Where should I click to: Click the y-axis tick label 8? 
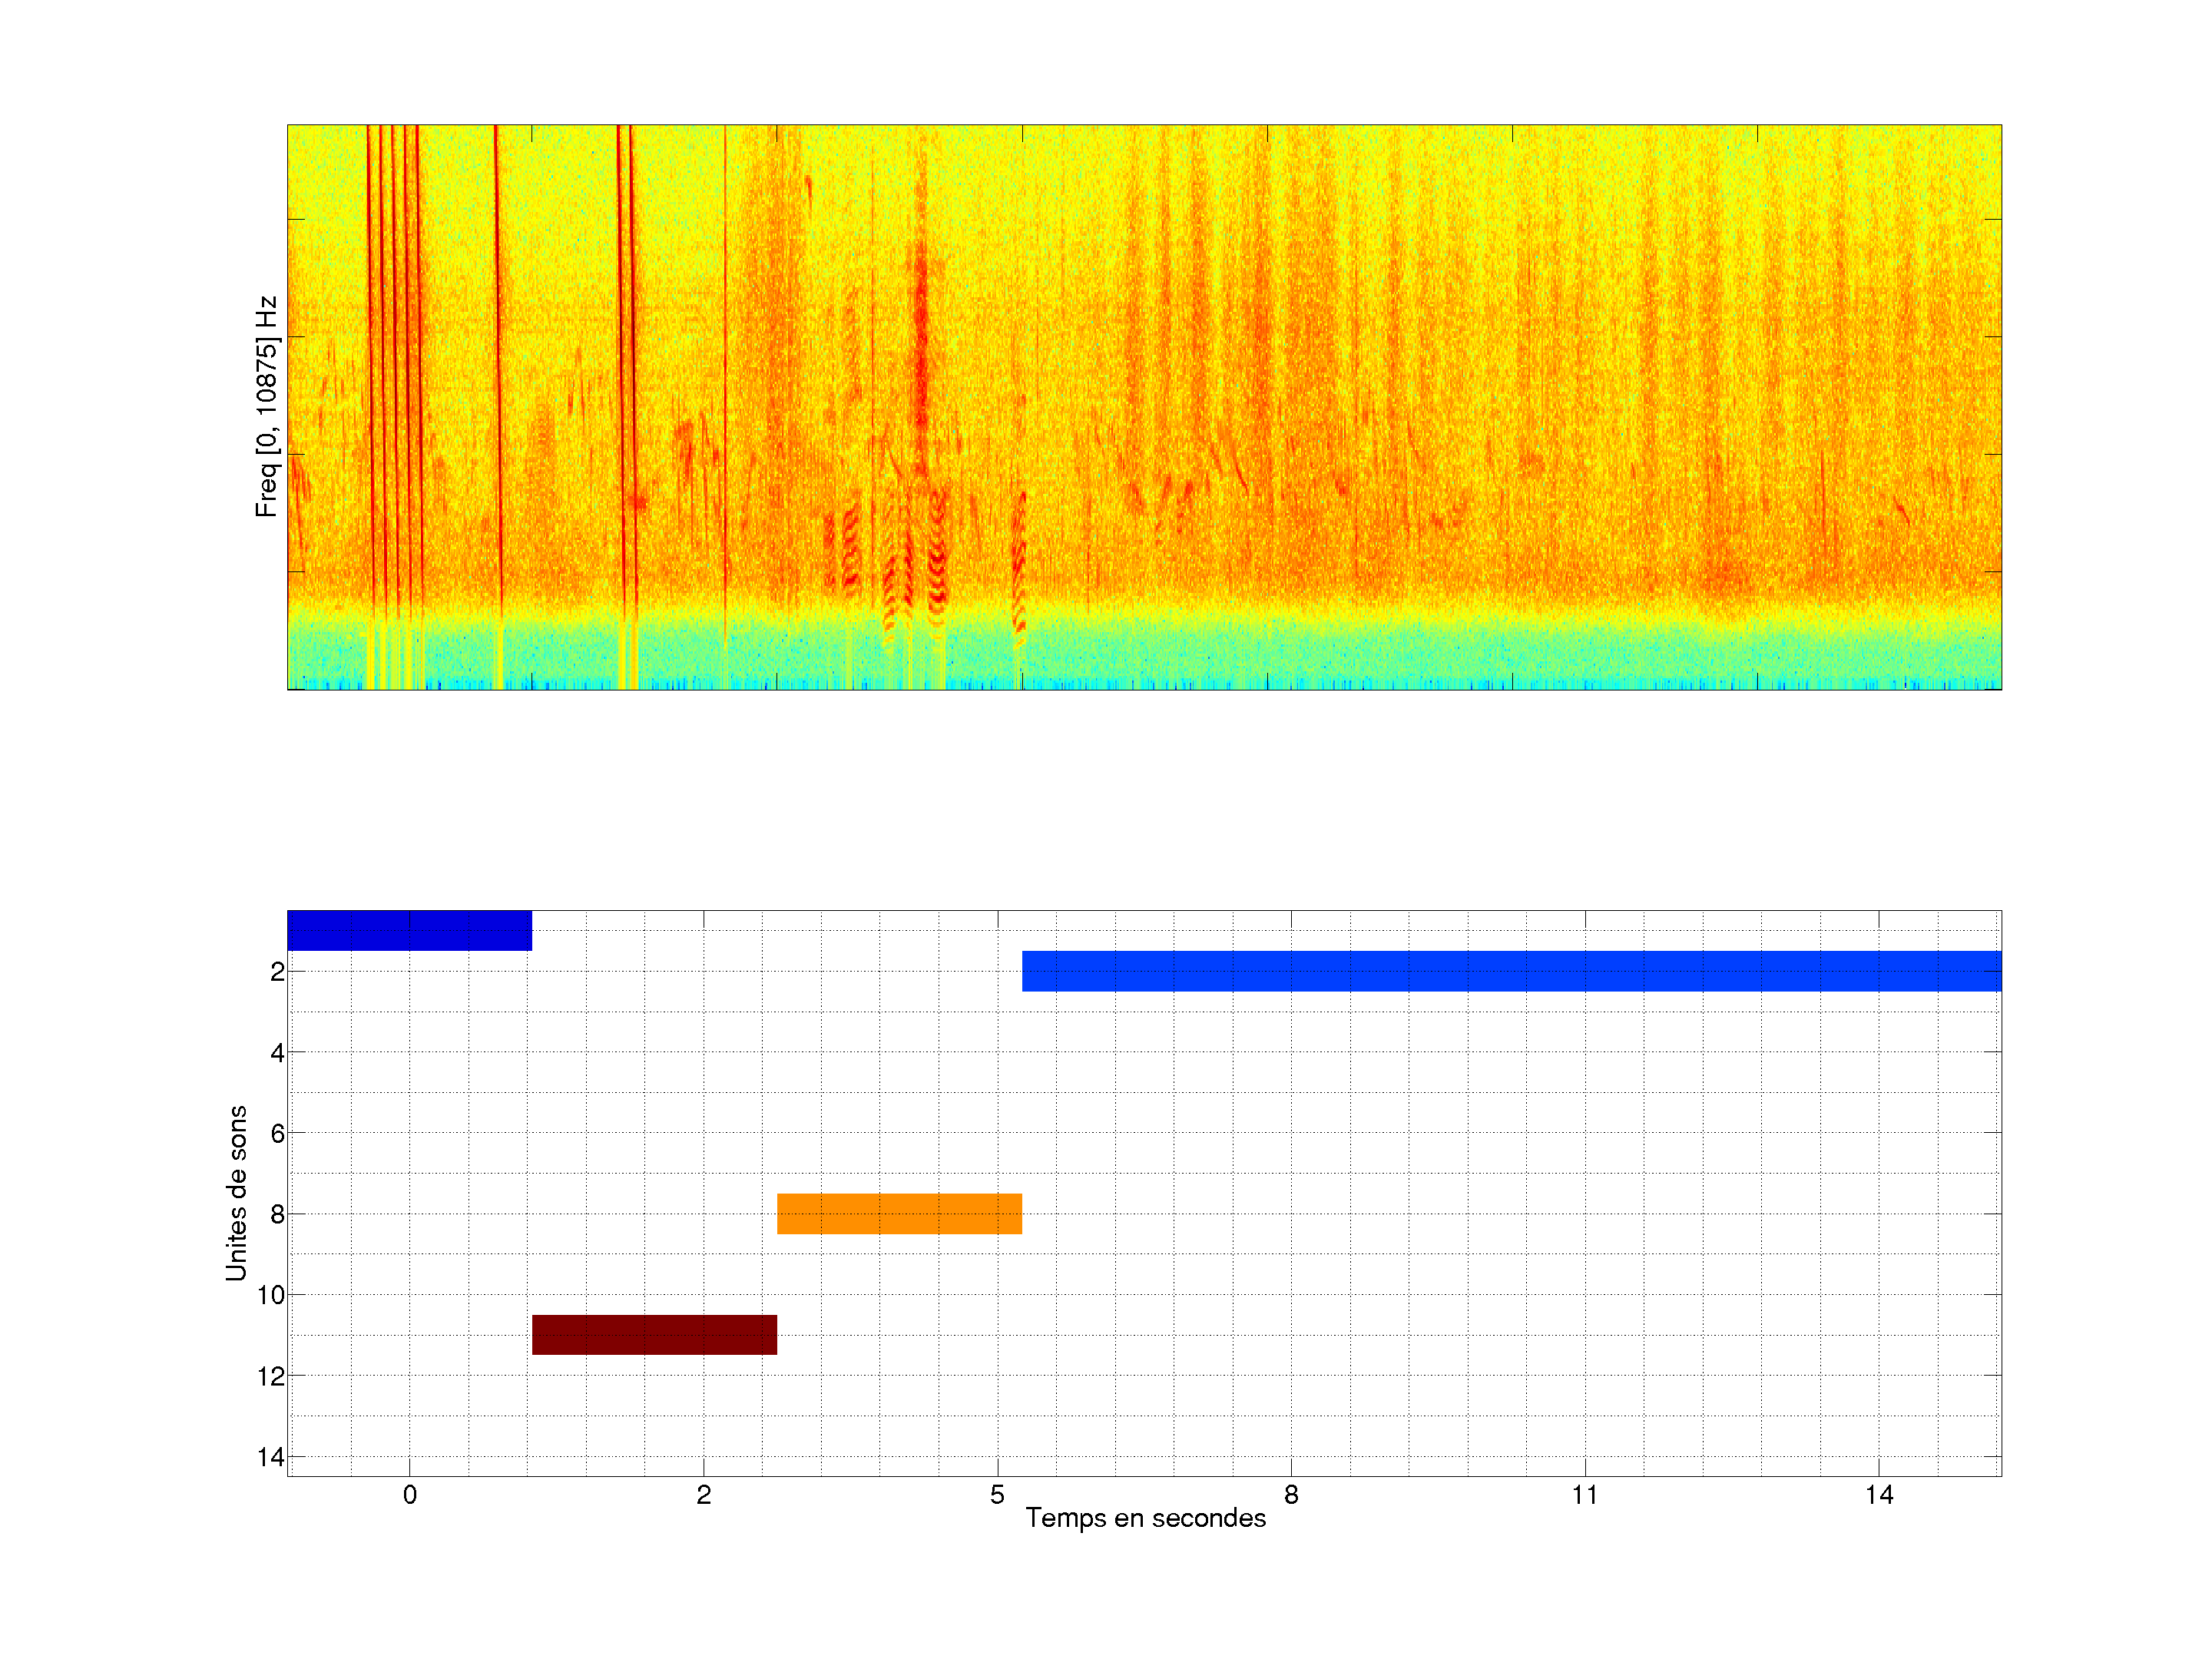point(277,1214)
